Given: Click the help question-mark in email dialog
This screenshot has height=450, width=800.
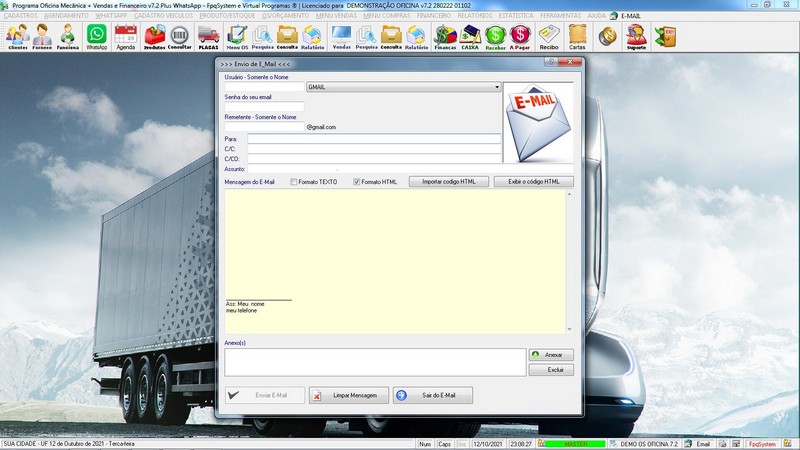Looking at the screenshot, I should click(551, 62).
